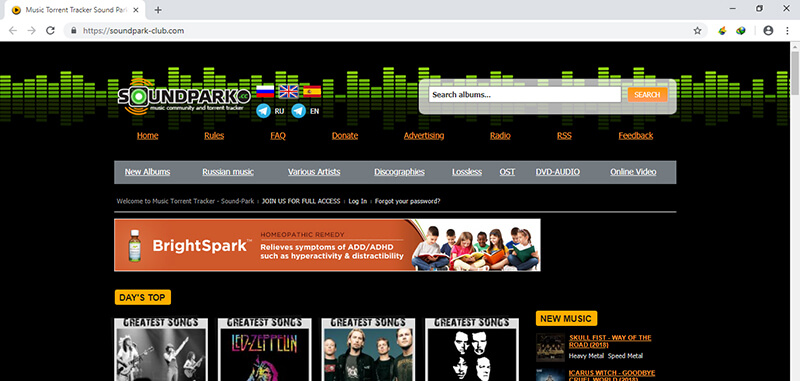The image size is (800, 381).
Task: Click the SoundPark logo
Action: point(184,97)
